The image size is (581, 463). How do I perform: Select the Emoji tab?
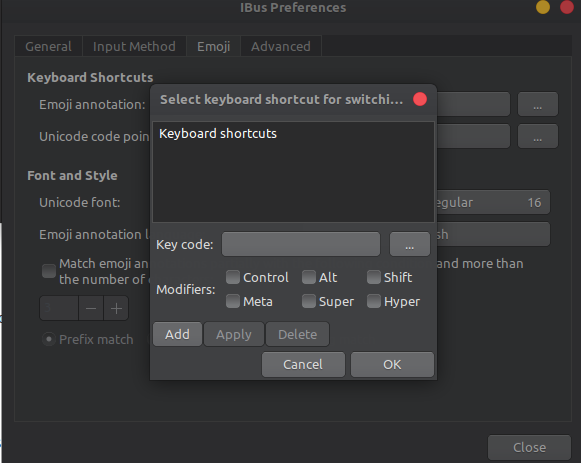pyautogui.click(x=214, y=46)
